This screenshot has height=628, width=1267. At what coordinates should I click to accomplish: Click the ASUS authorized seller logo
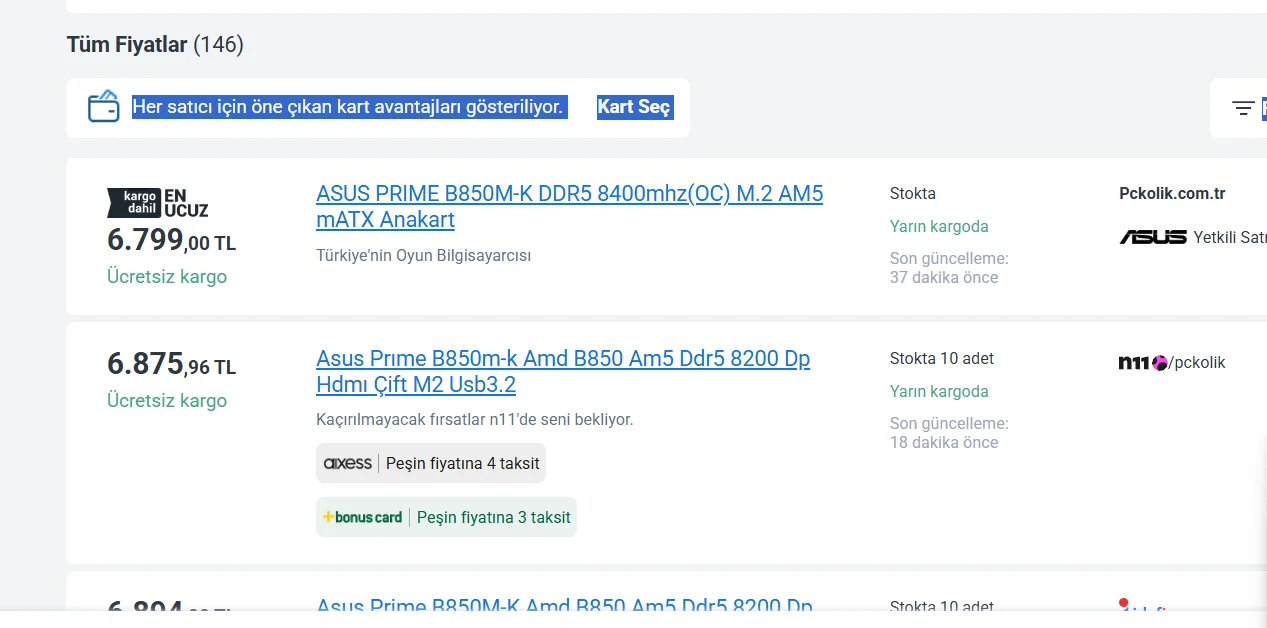1152,237
